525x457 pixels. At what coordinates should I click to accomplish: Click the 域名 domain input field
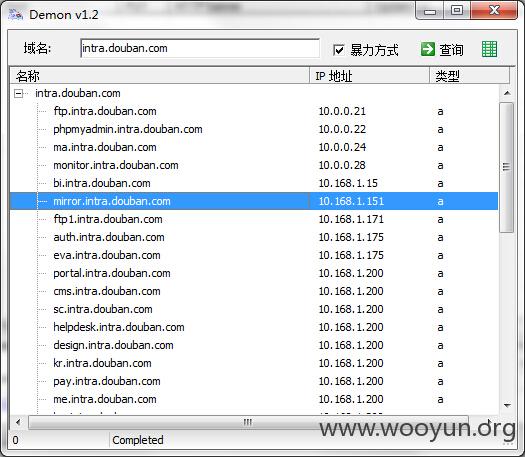pyautogui.click(x=200, y=48)
